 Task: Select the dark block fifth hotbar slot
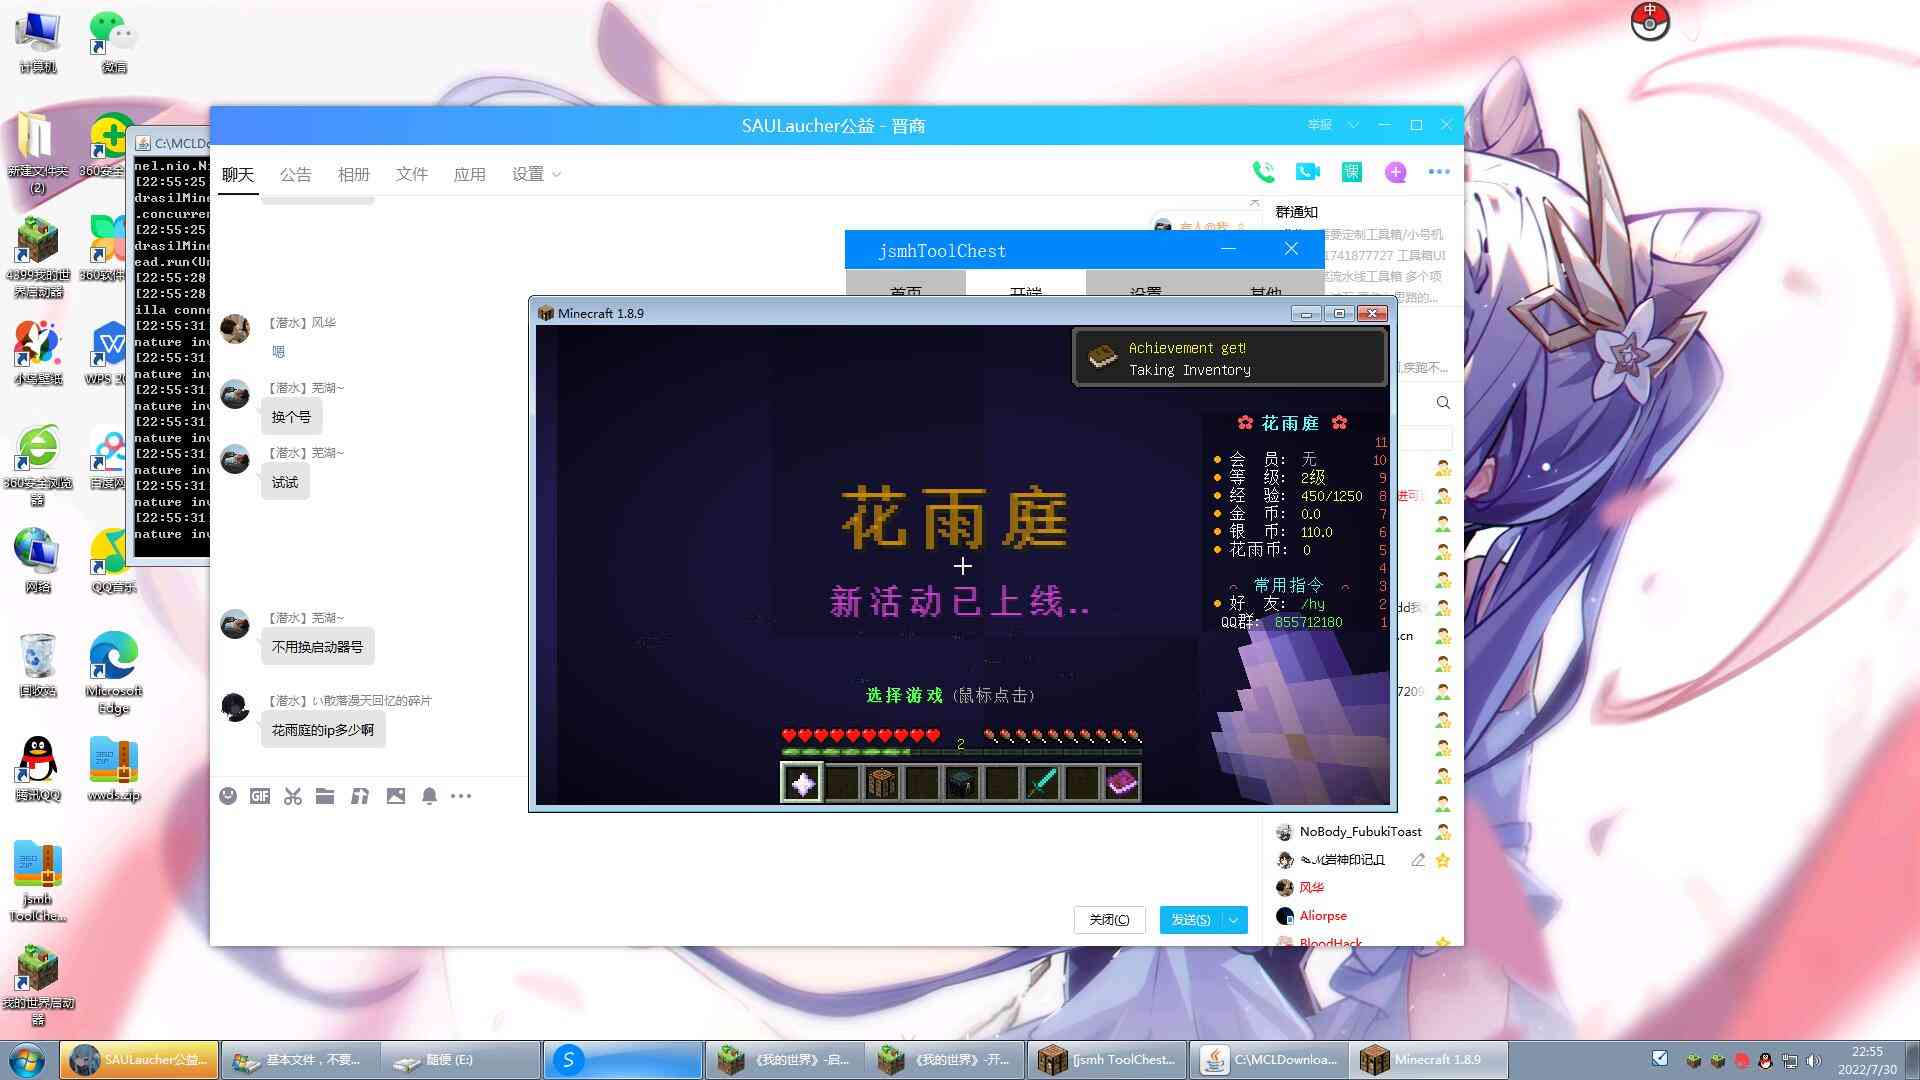(x=962, y=783)
